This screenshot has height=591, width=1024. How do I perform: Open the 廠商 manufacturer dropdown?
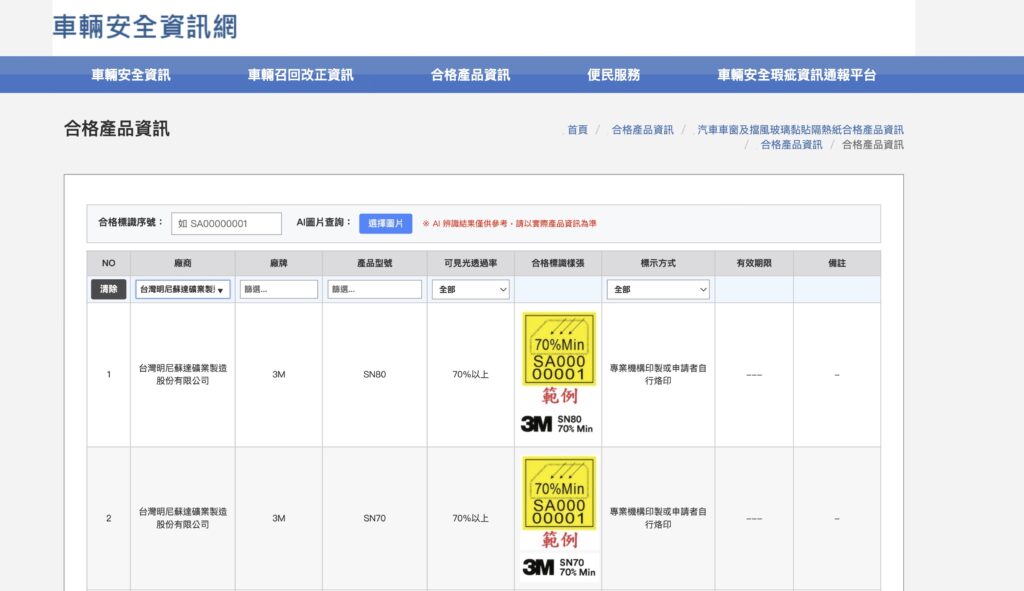point(183,289)
